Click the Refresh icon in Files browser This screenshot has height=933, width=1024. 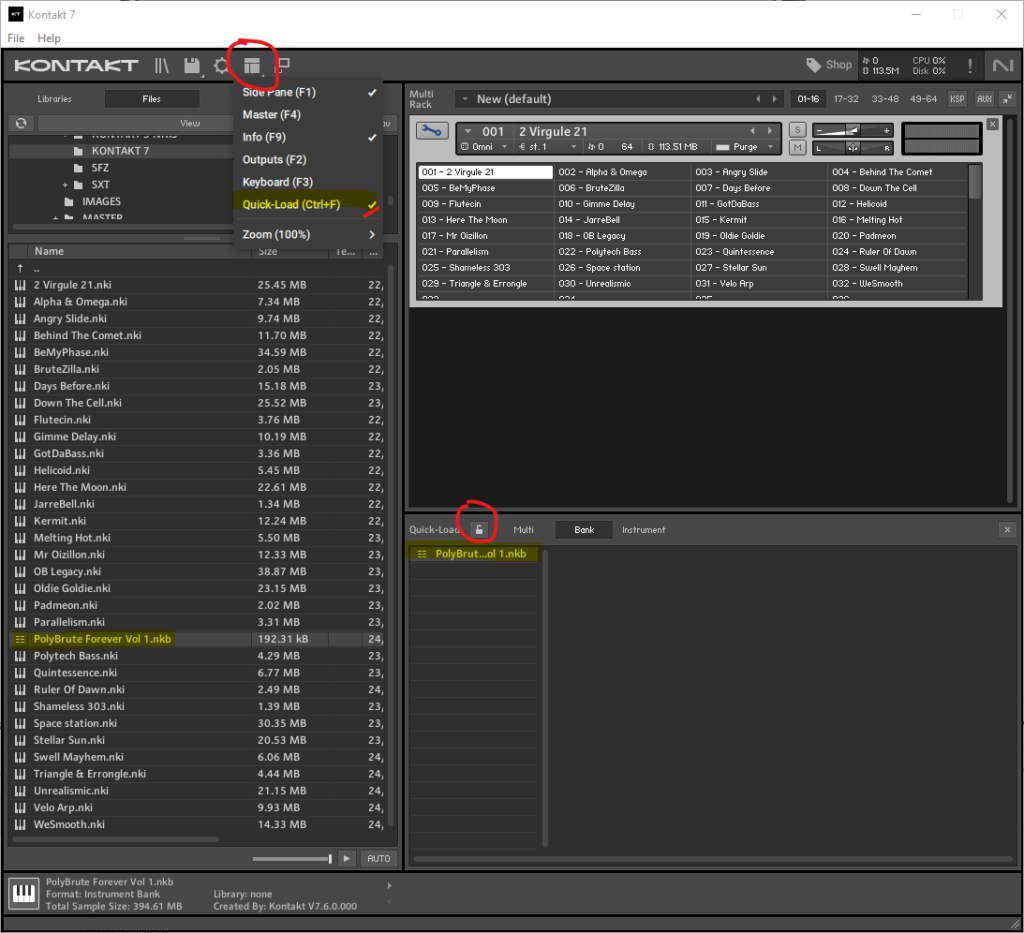click(20, 123)
